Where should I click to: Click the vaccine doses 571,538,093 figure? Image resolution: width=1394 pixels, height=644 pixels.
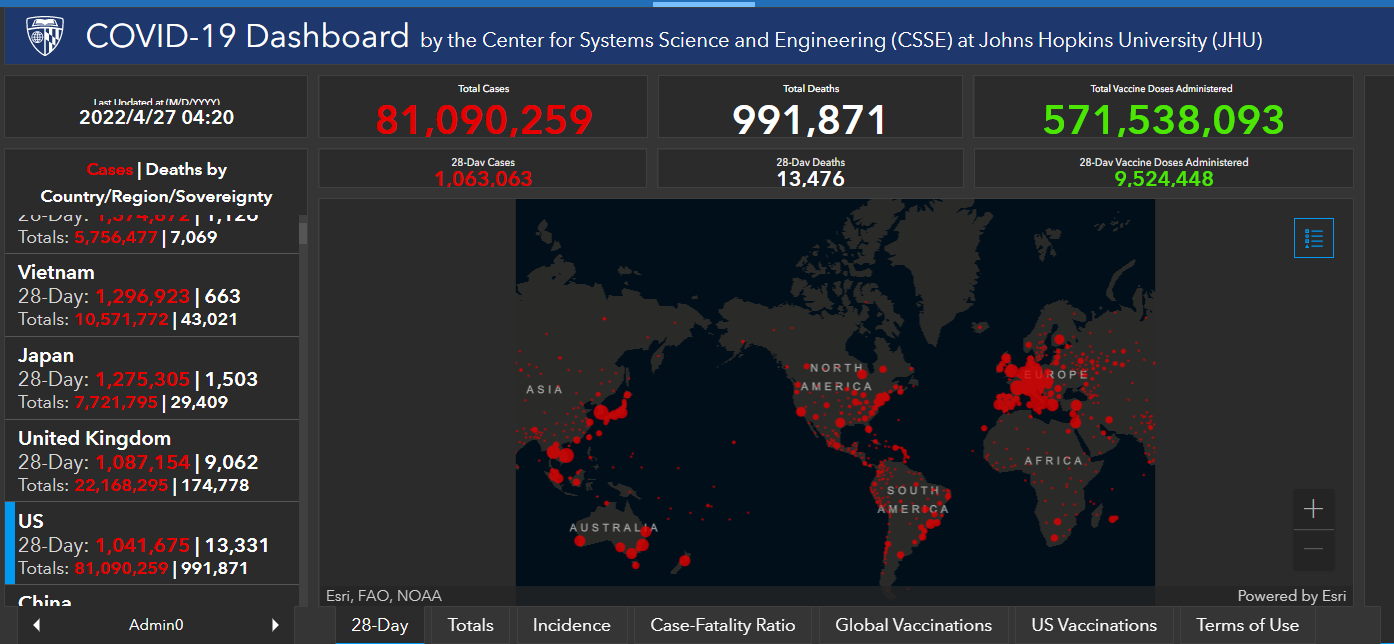[x=1164, y=120]
